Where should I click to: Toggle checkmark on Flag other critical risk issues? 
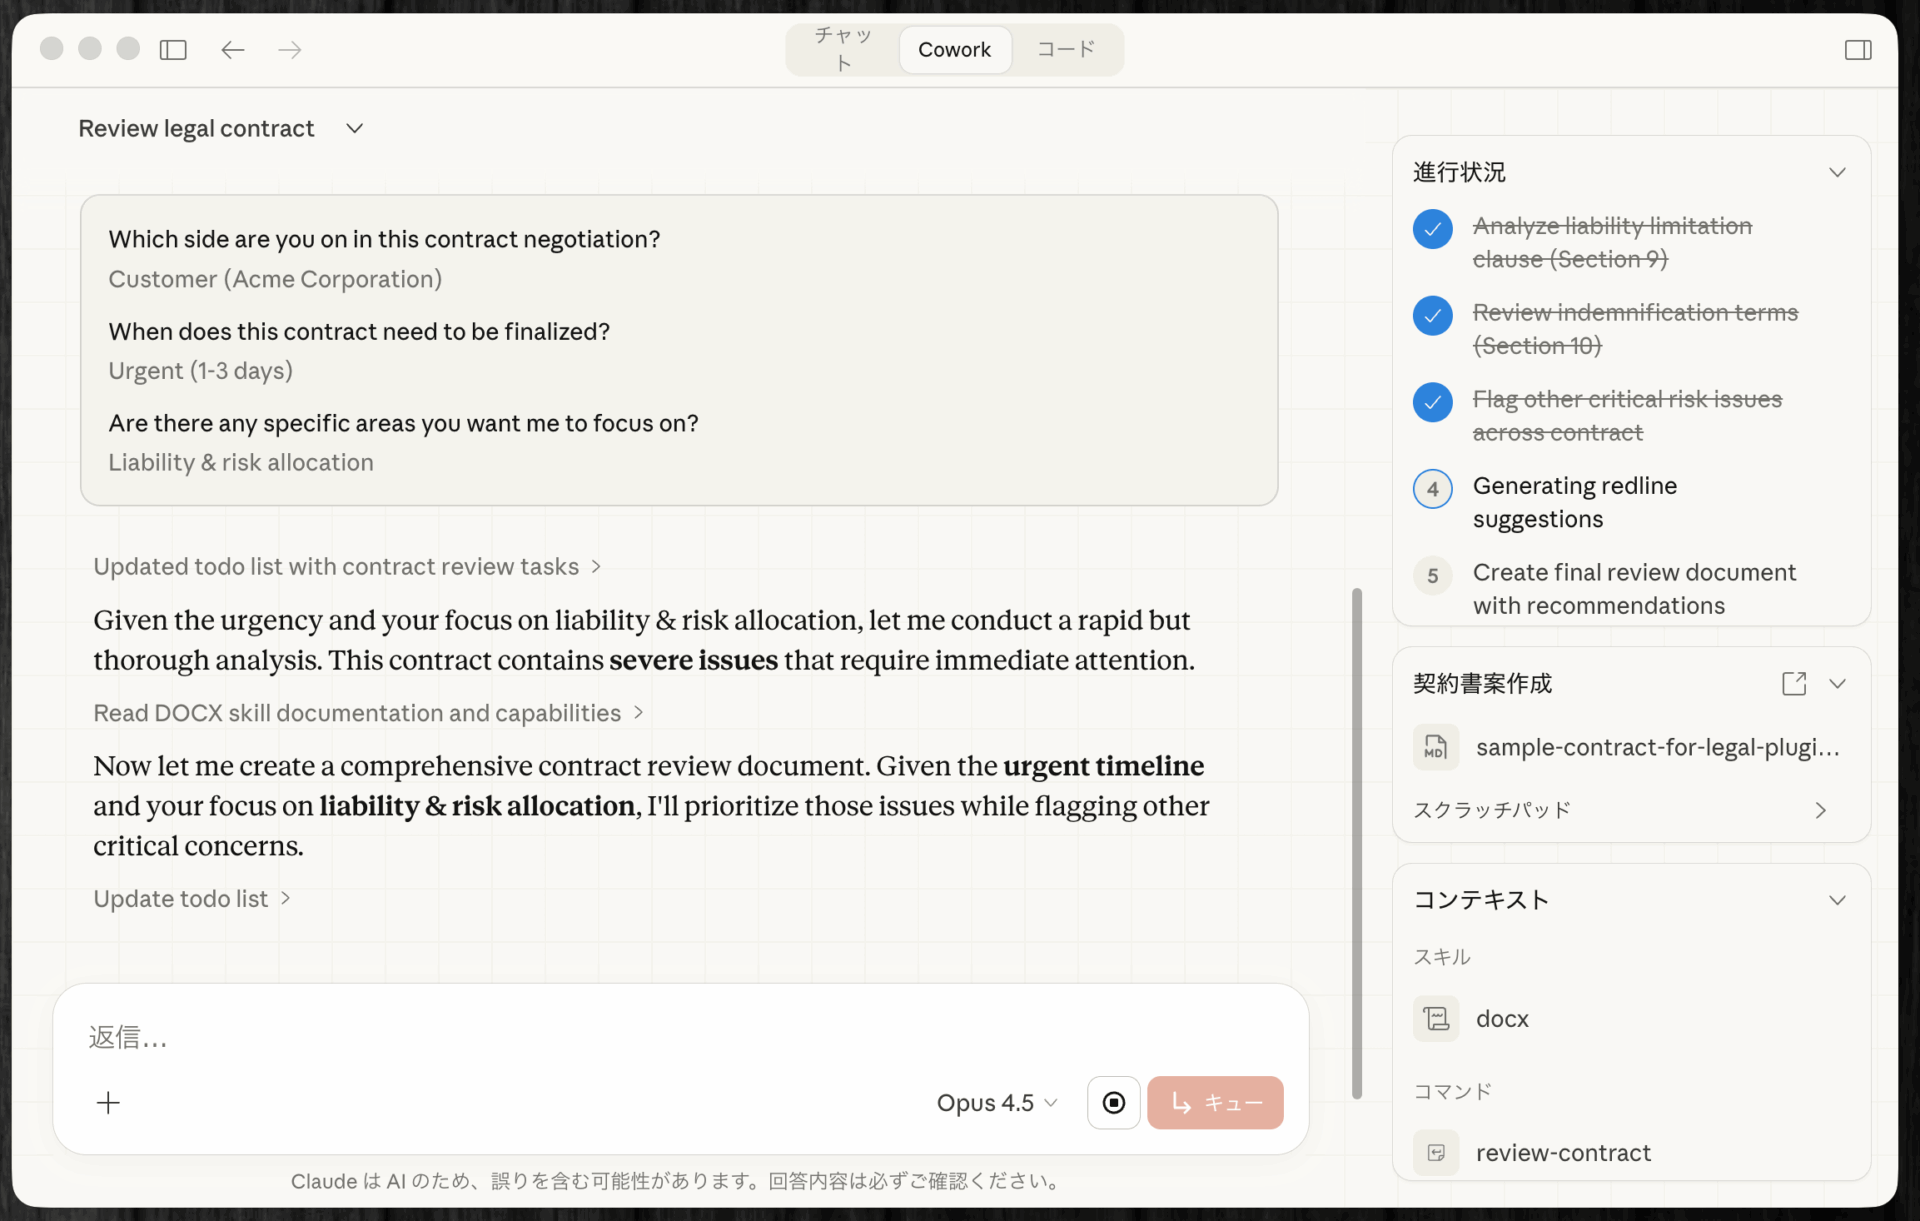coord(1432,402)
